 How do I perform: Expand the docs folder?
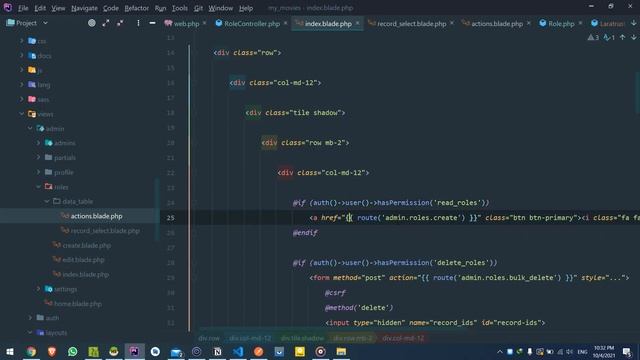click(x=22, y=56)
